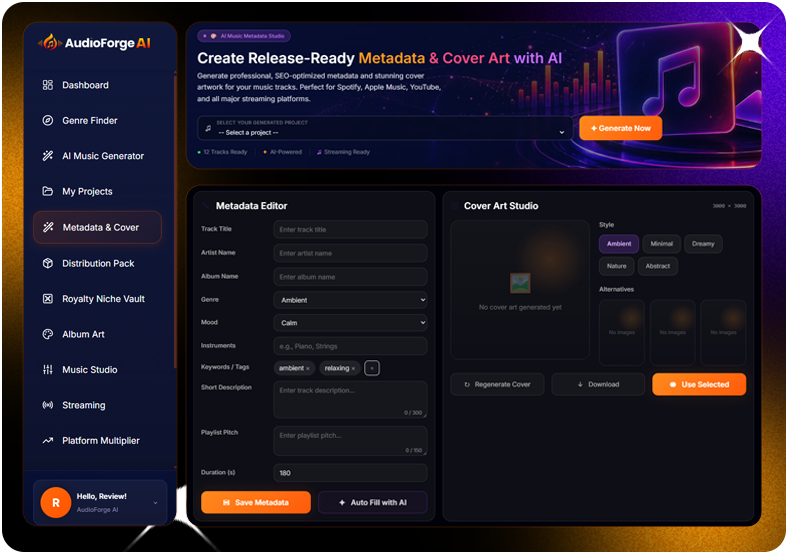Screen dimensions: 788x554
Task: Click the Music Studio sliders icon
Action: point(48,370)
